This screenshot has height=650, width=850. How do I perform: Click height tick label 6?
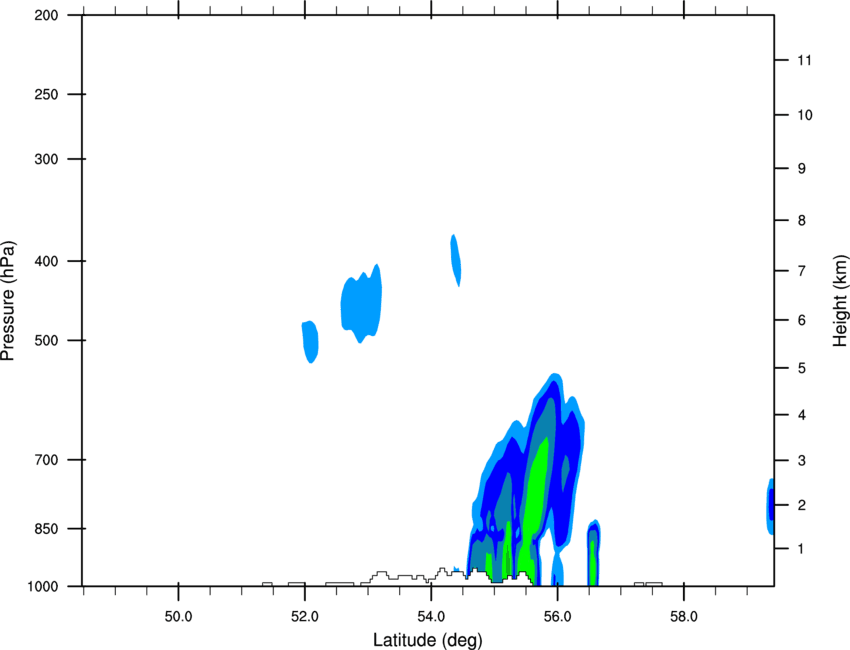click(802, 320)
